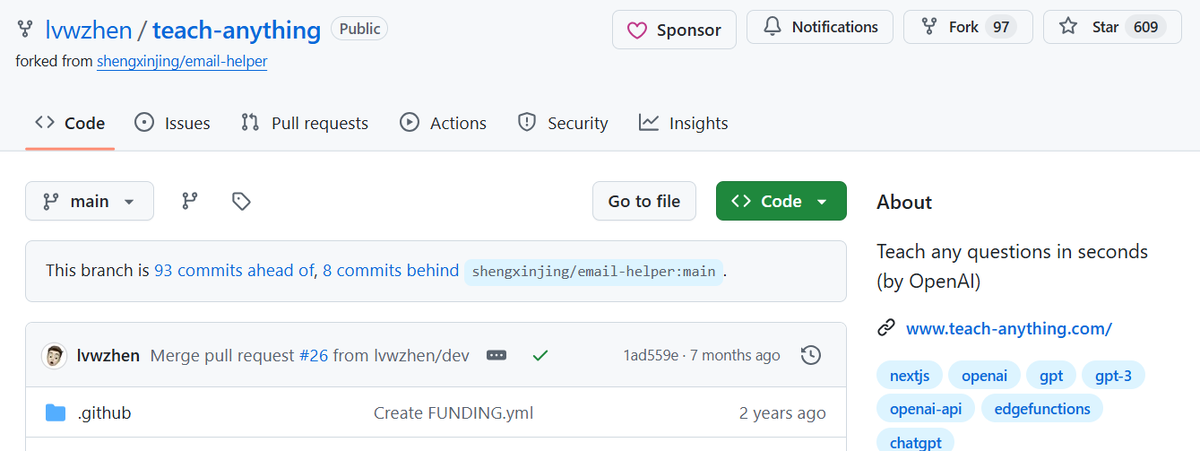This screenshot has width=1200, height=451.
Task: Open the Pull requests tab
Action: [x=305, y=123]
